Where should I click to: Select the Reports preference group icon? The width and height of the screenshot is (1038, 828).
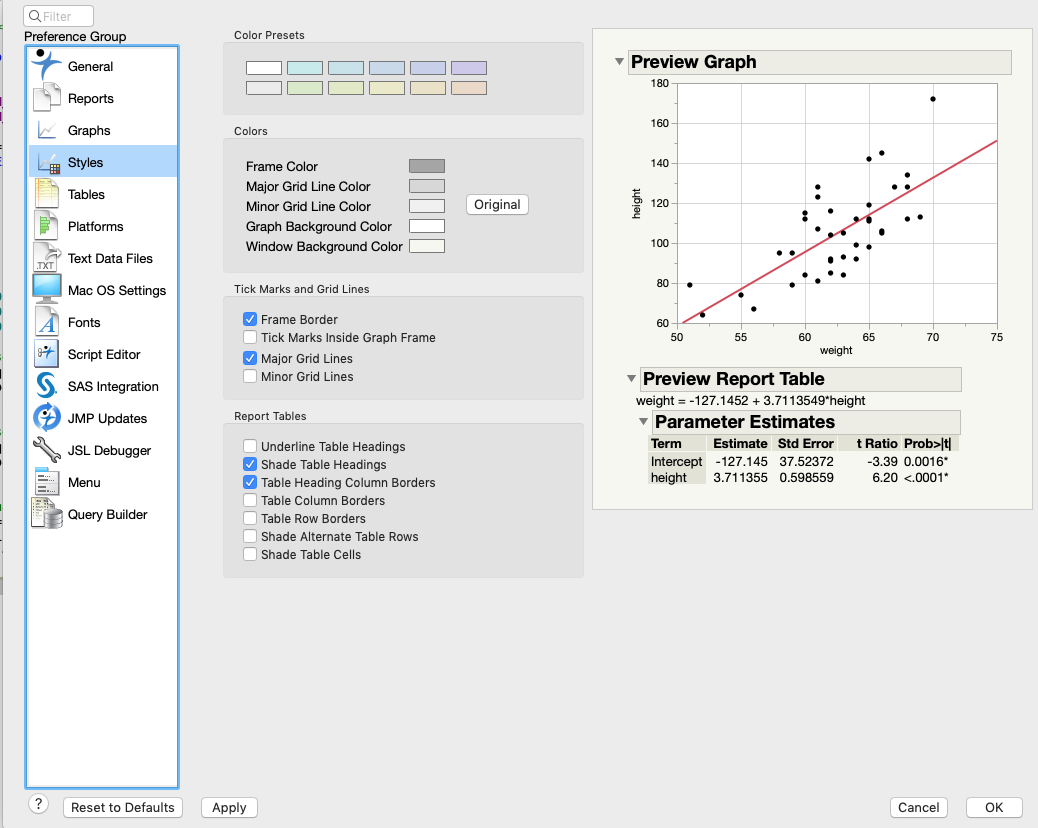(47, 97)
